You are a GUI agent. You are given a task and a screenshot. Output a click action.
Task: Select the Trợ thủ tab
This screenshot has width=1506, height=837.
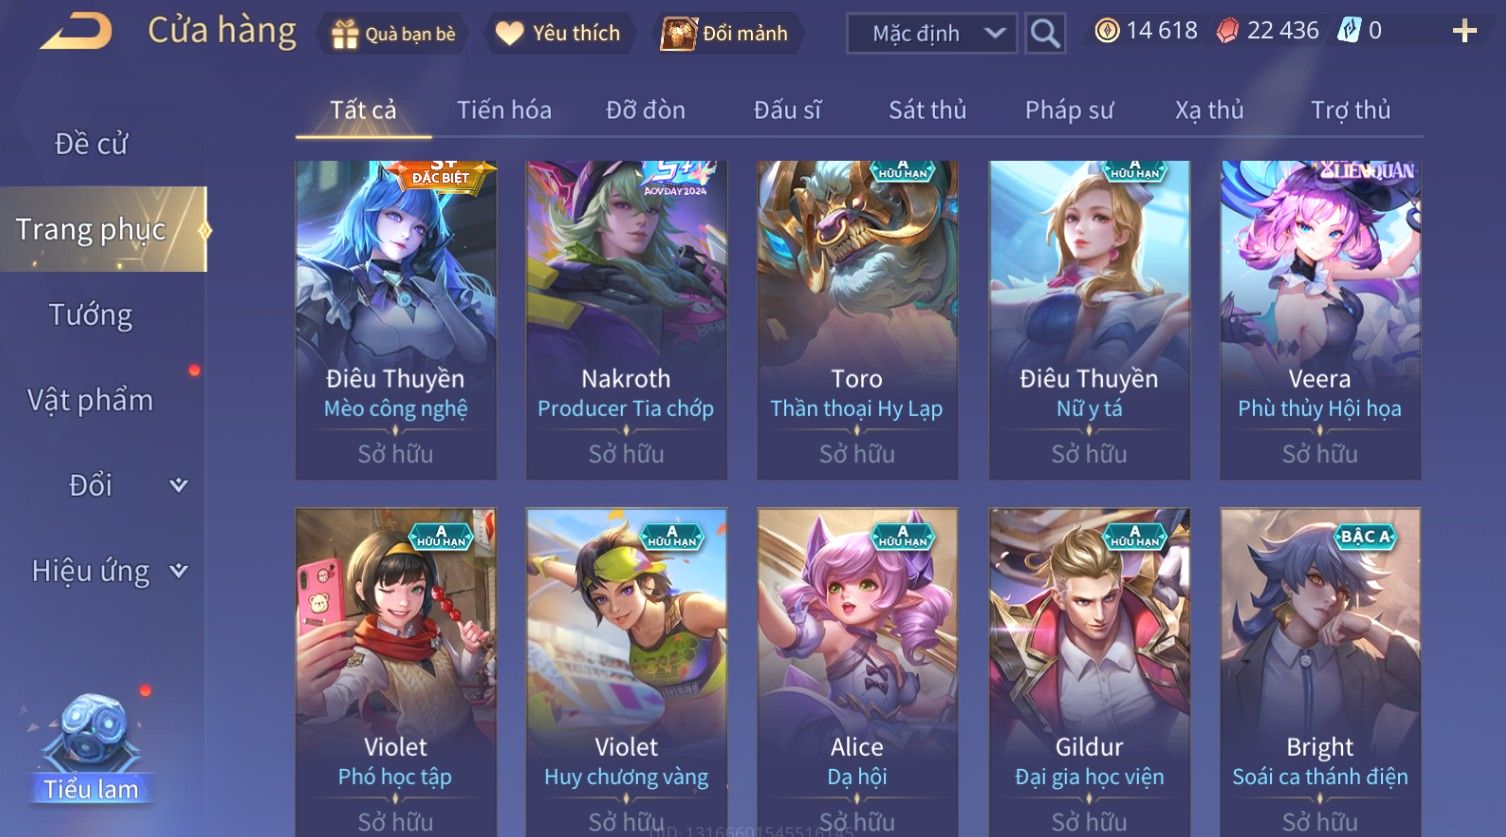point(1351,110)
